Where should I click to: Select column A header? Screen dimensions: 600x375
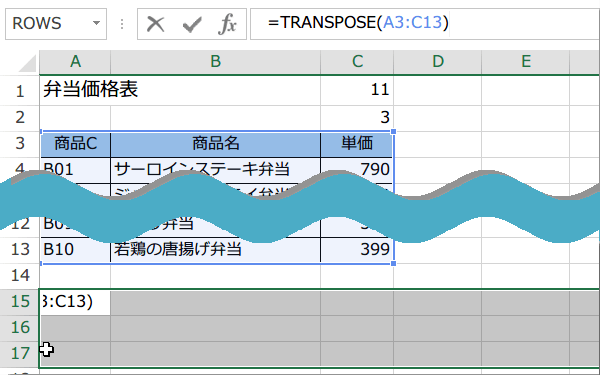pos(75,61)
